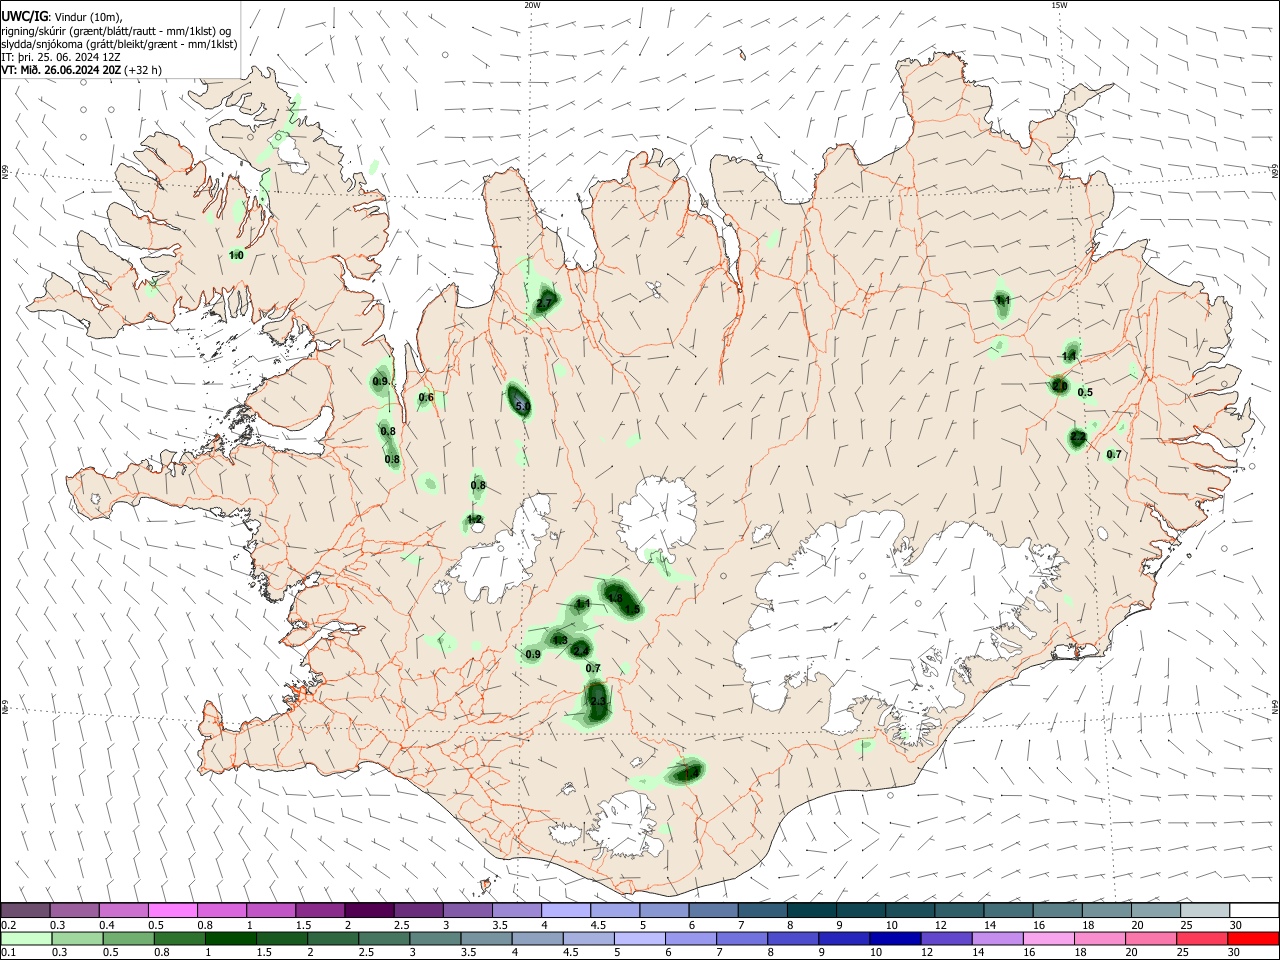Click the '1.0' precipitation value in the Westfjords

click(x=236, y=256)
